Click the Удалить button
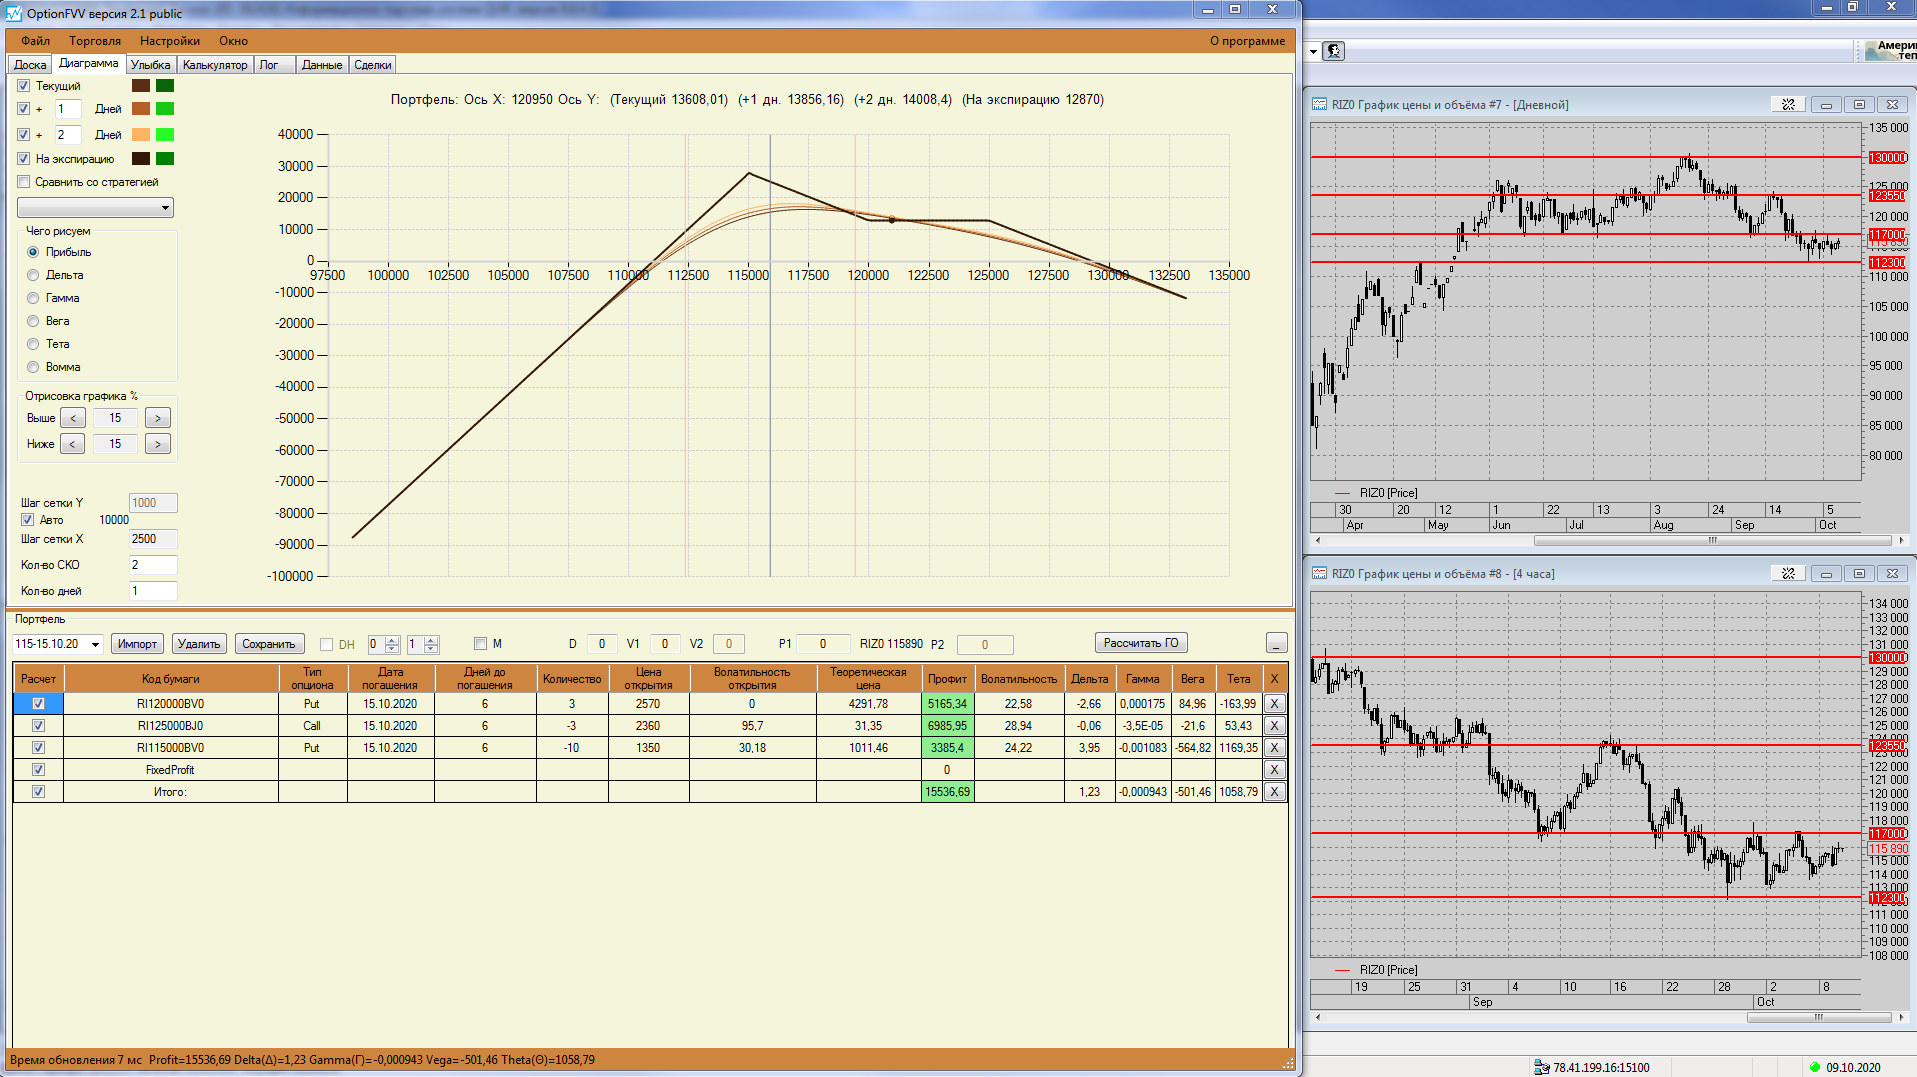 click(x=199, y=644)
